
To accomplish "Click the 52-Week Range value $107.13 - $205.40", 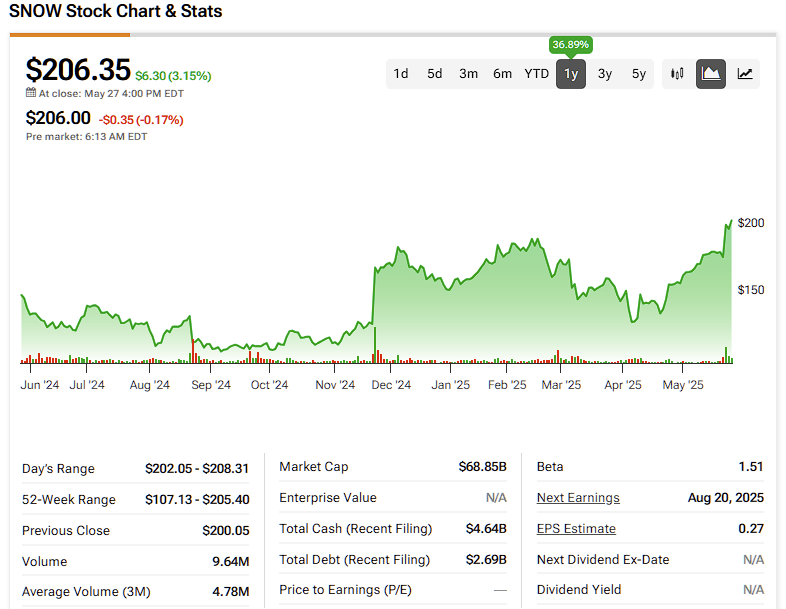I will 197,500.
